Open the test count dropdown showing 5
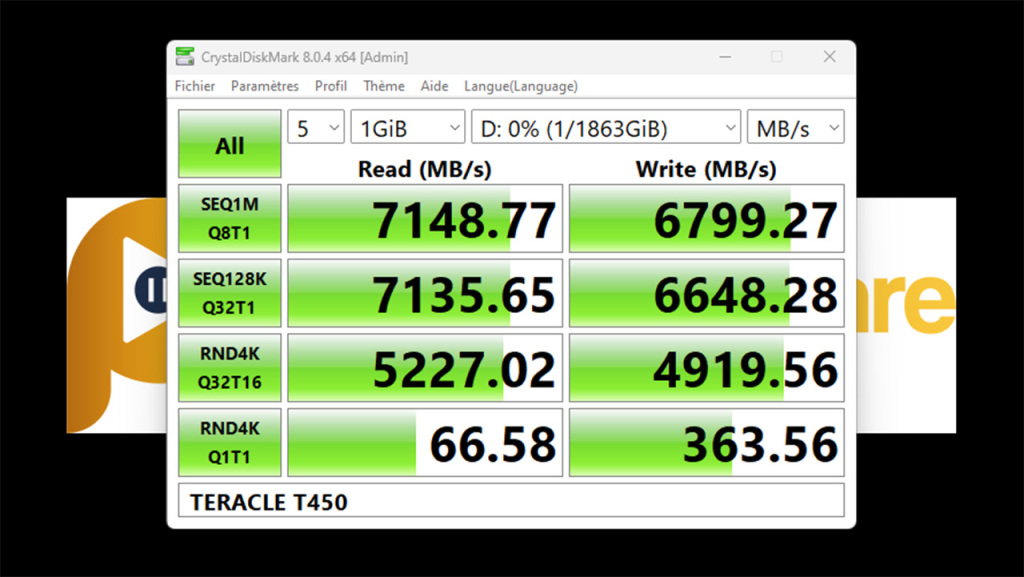This screenshot has height=577, width=1024. pyautogui.click(x=315, y=127)
